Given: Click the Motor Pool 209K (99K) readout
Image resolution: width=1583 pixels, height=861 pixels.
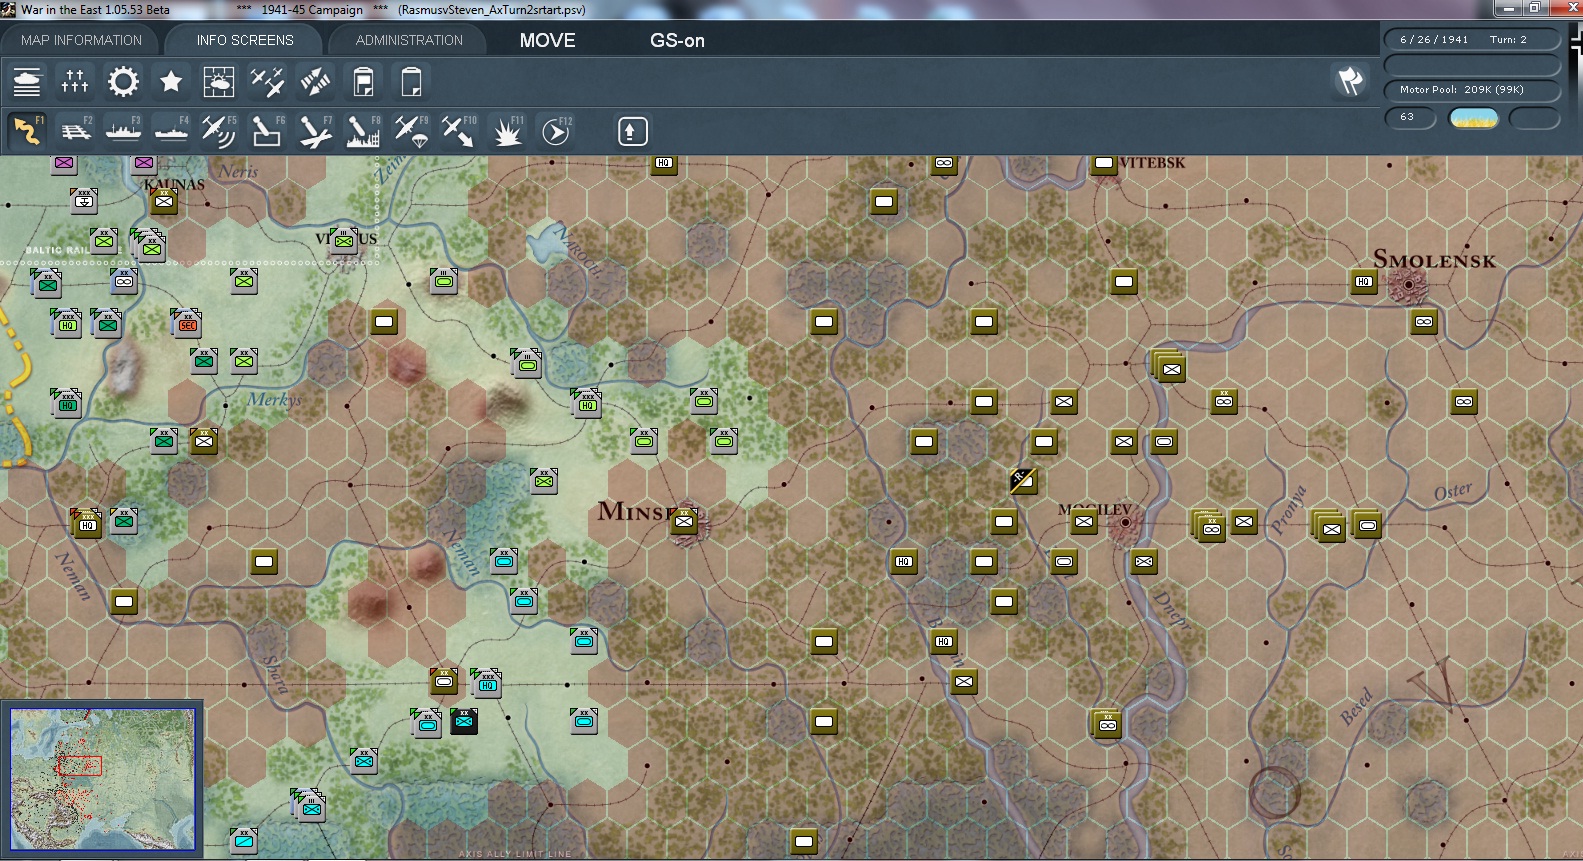Looking at the screenshot, I should (1472, 90).
